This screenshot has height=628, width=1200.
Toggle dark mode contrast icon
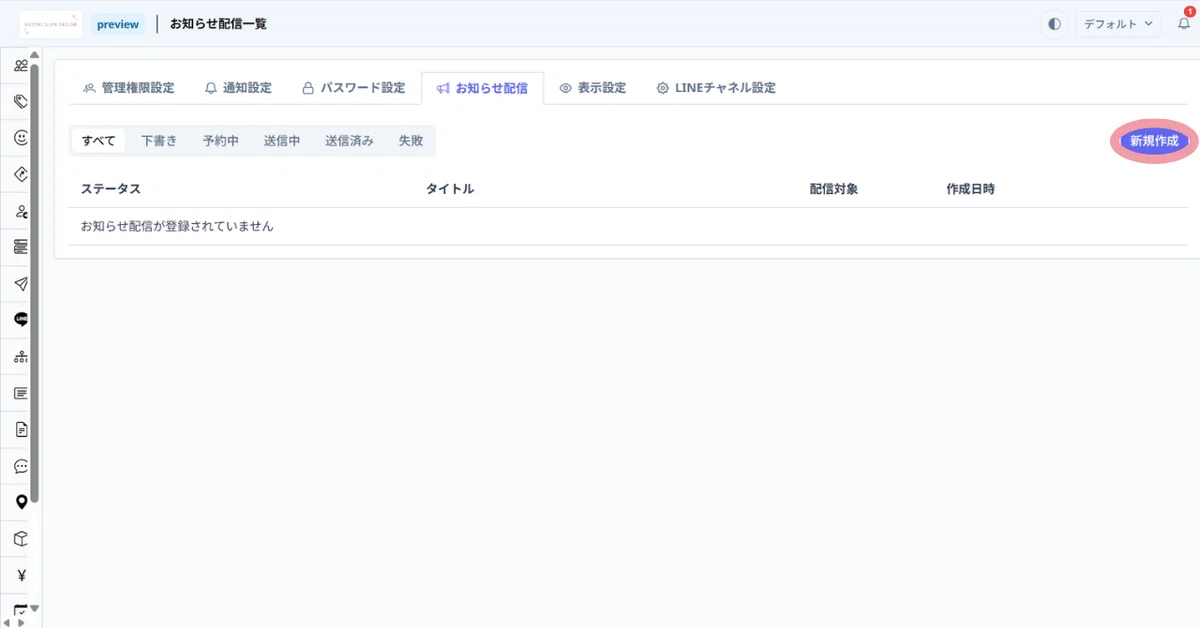[x=1054, y=24]
